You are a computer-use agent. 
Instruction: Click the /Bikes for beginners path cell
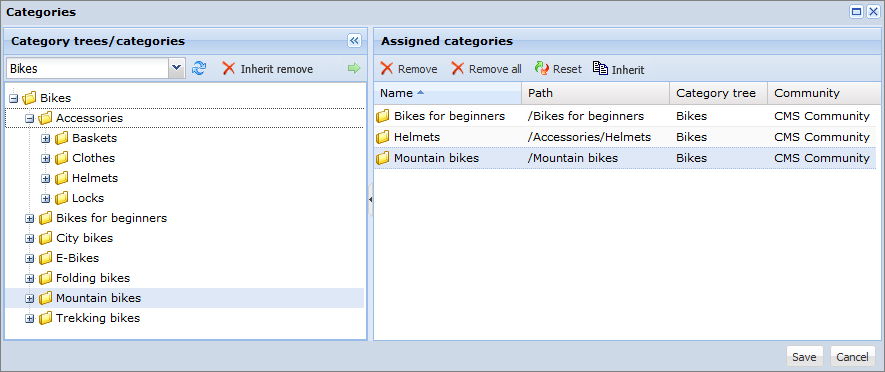pos(586,116)
